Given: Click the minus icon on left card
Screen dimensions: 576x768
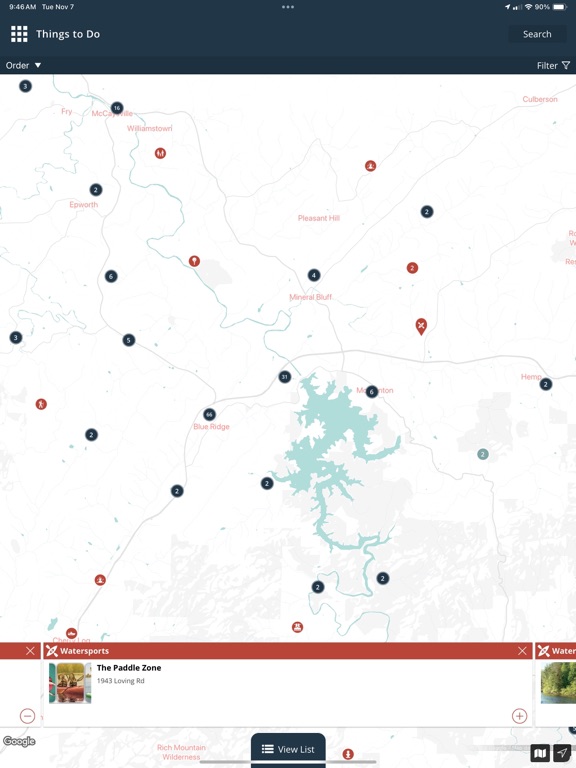Looking at the screenshot, I should pos(27,716).
